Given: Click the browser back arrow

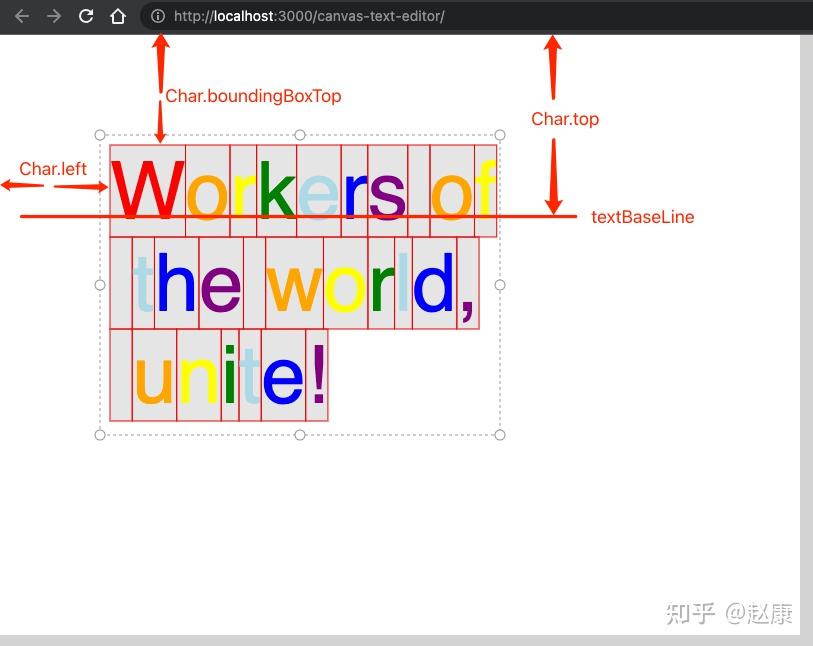Looking at the screenshot, I should (x=21, y=16).
